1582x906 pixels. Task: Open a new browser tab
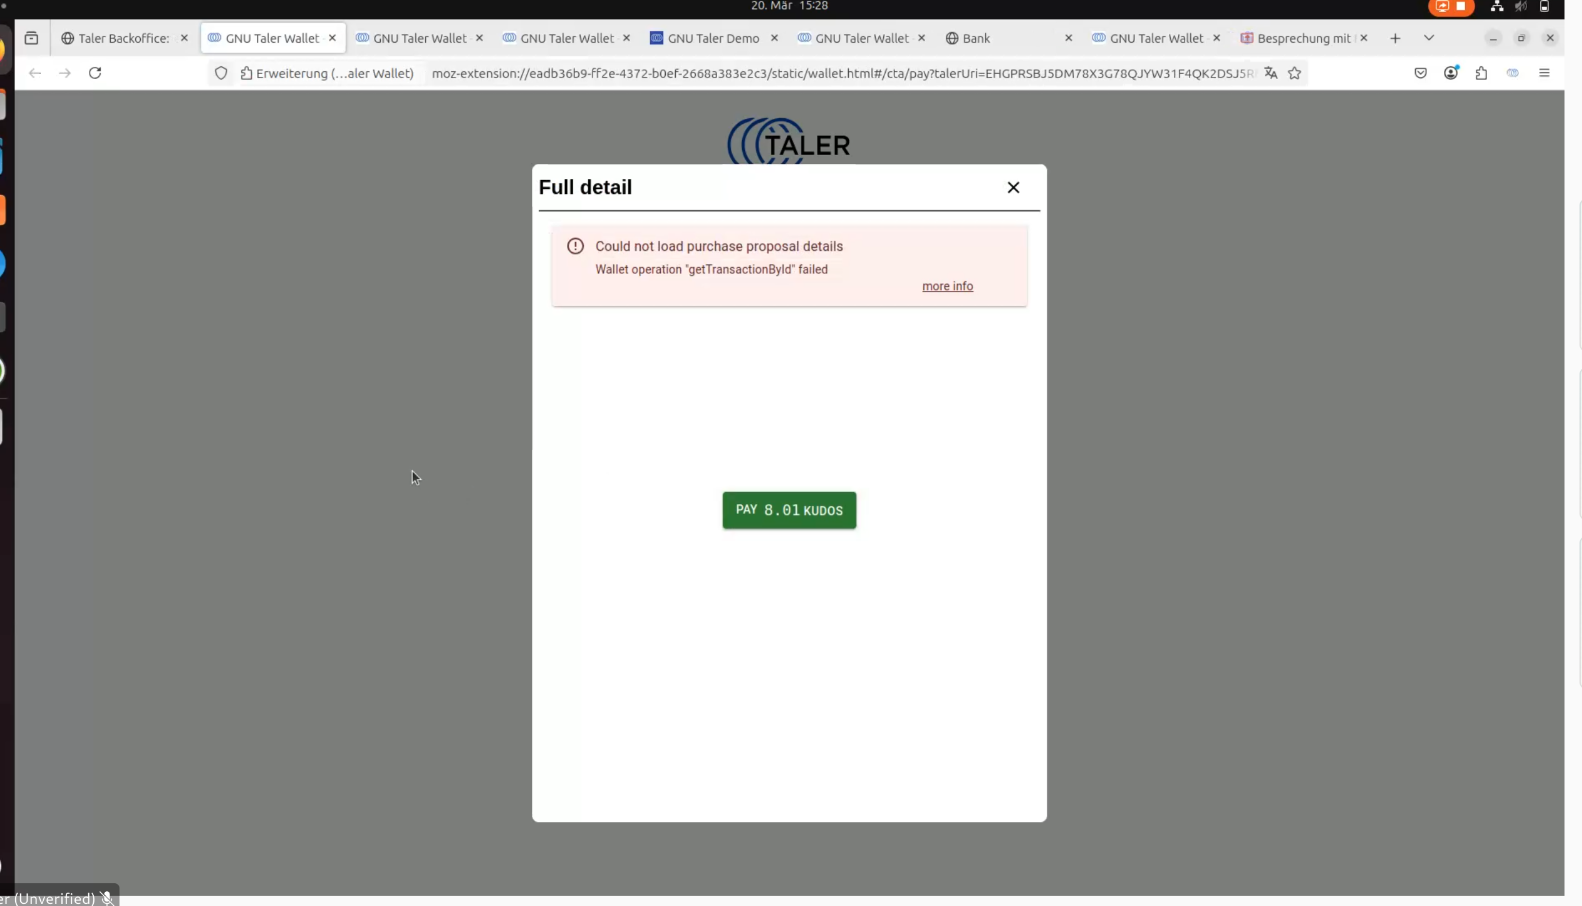click(1395, 38)
